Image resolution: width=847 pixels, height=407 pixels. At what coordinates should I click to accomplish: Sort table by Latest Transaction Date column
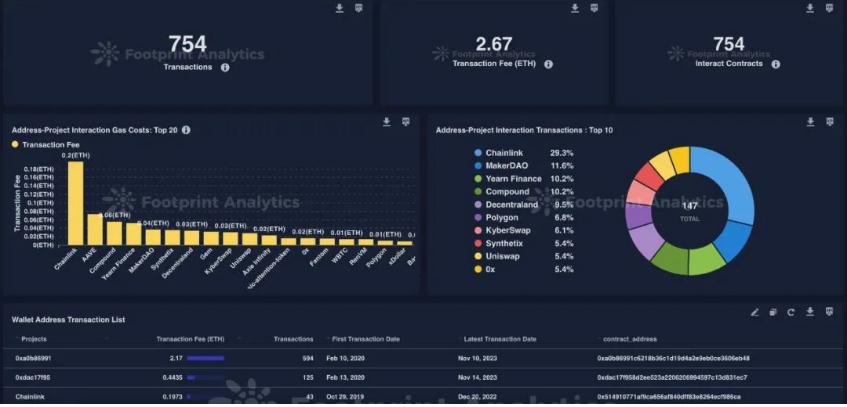coord(500,339)
